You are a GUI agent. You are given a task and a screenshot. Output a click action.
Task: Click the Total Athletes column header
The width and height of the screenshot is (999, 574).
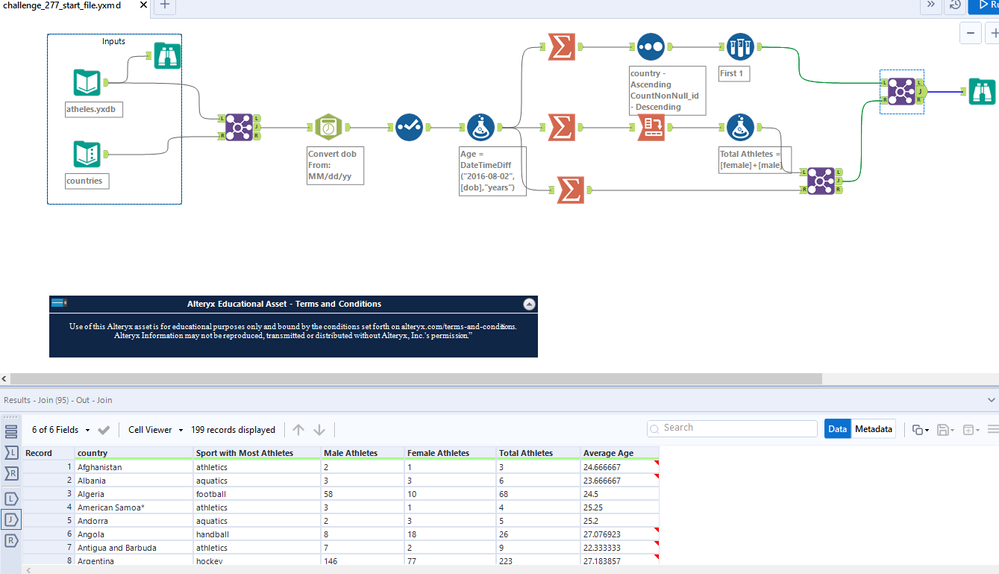click(x=538, y=453)
